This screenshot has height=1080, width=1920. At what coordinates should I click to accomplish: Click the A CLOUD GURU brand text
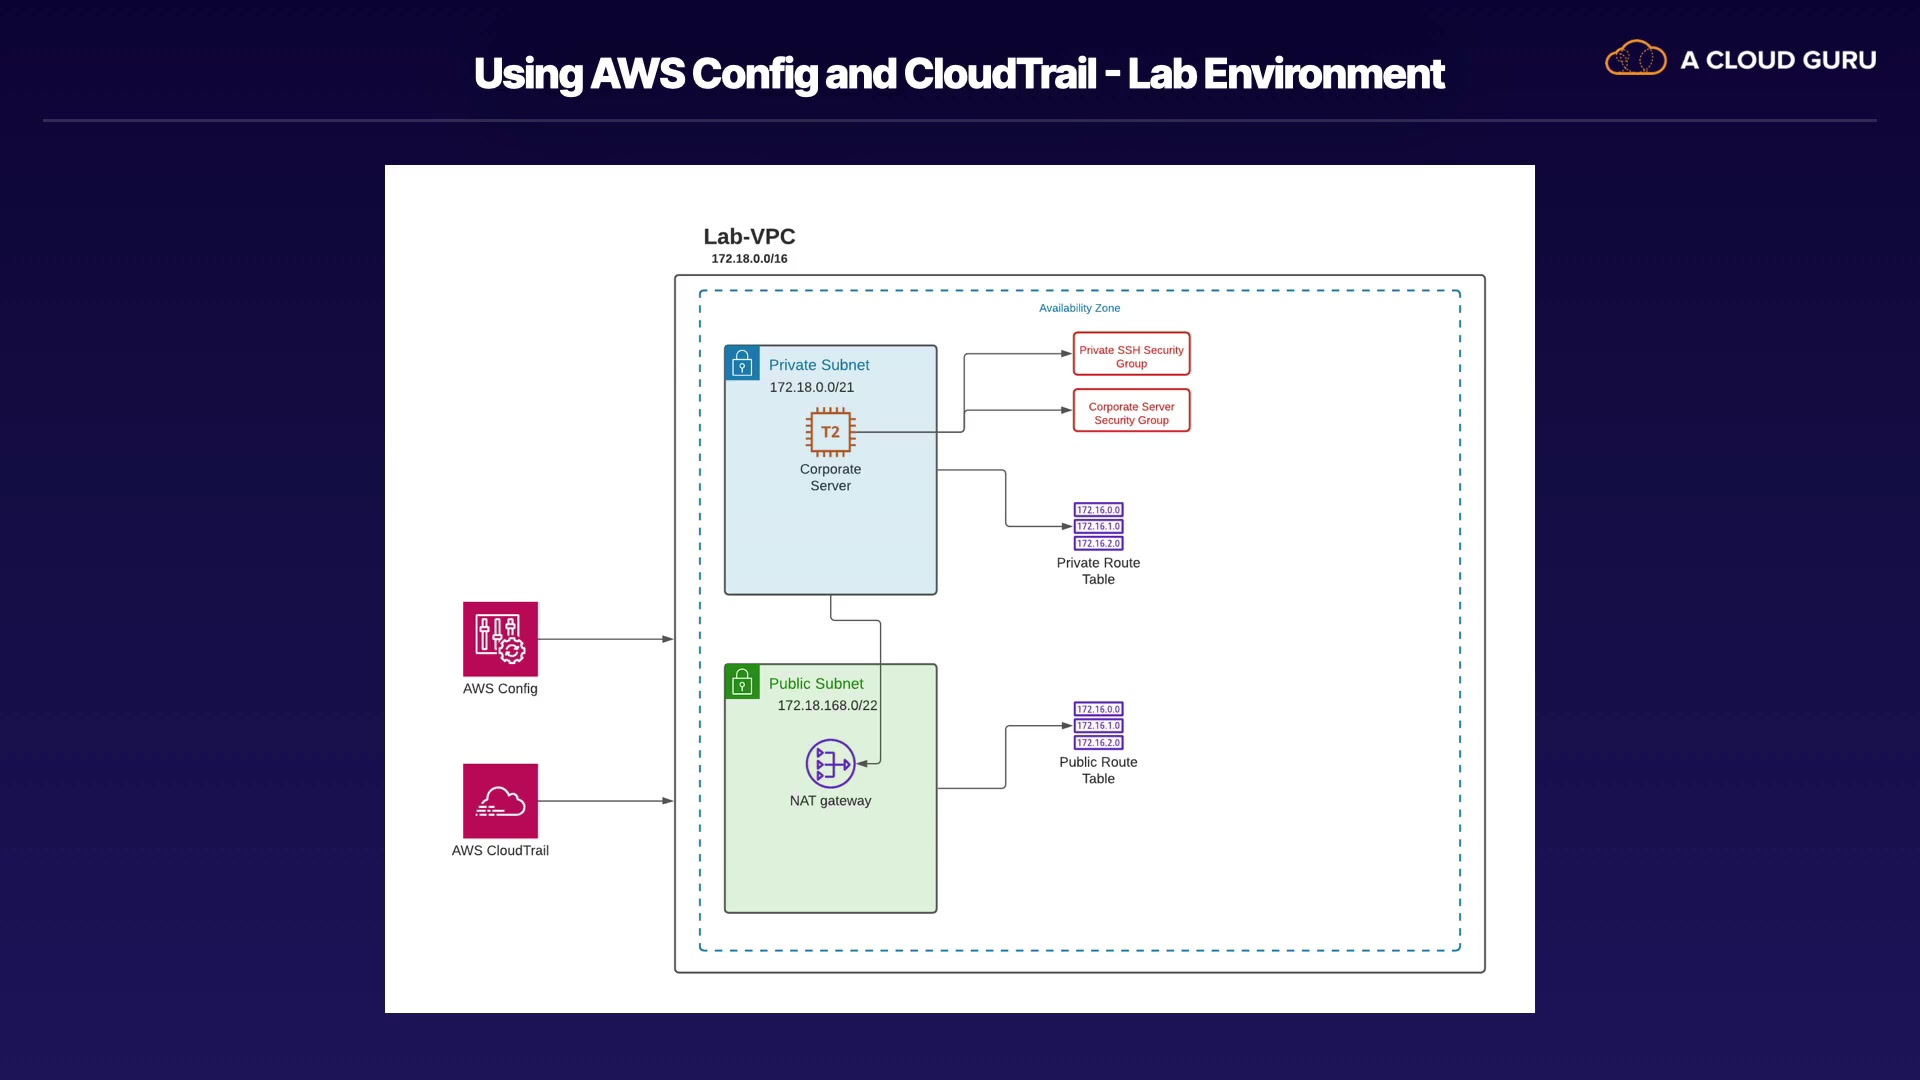click(1778, 60)
